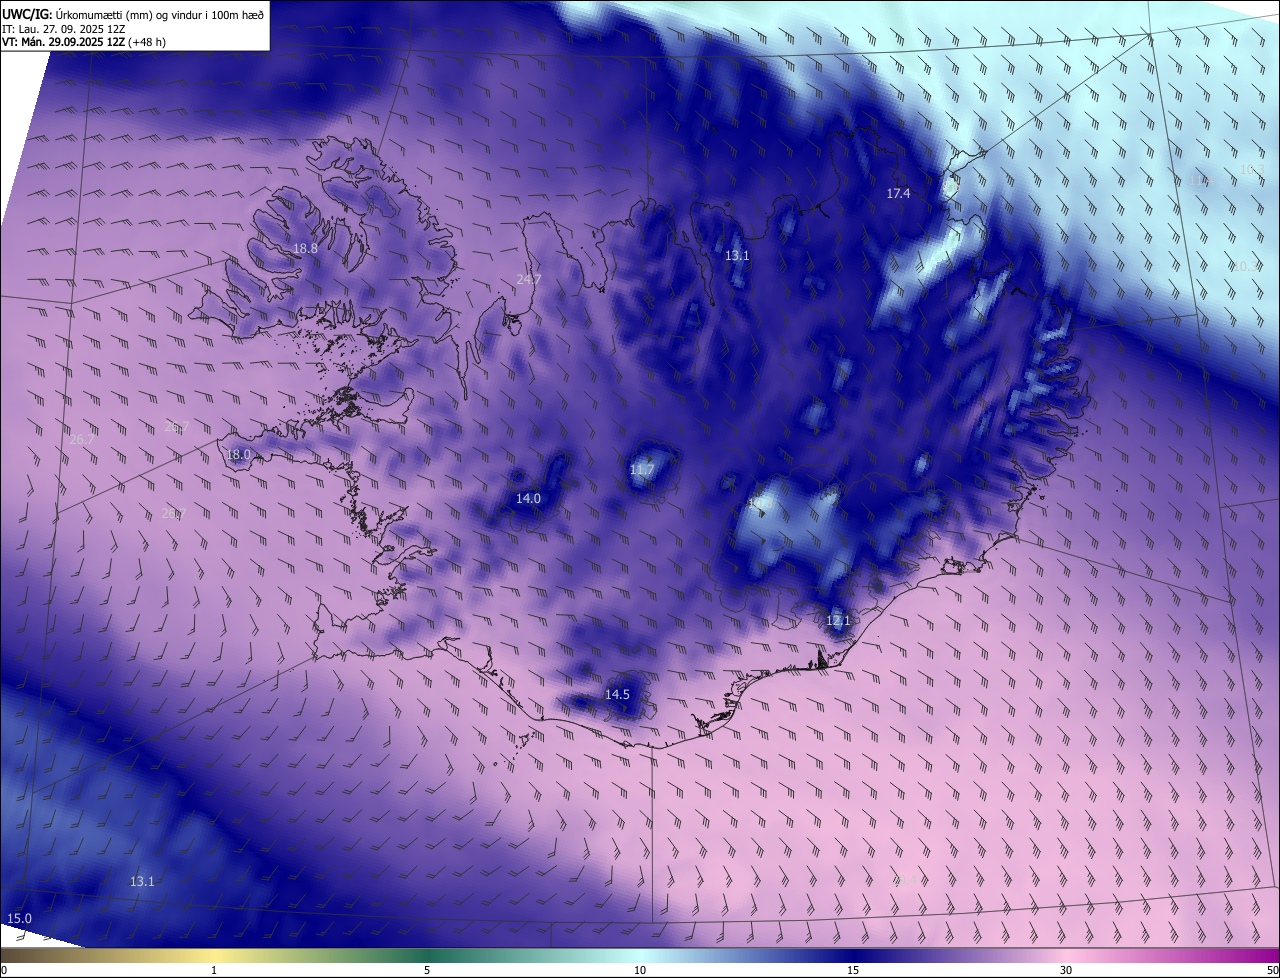
Task: Click the colorbar tick label 5
Action: 427,970
